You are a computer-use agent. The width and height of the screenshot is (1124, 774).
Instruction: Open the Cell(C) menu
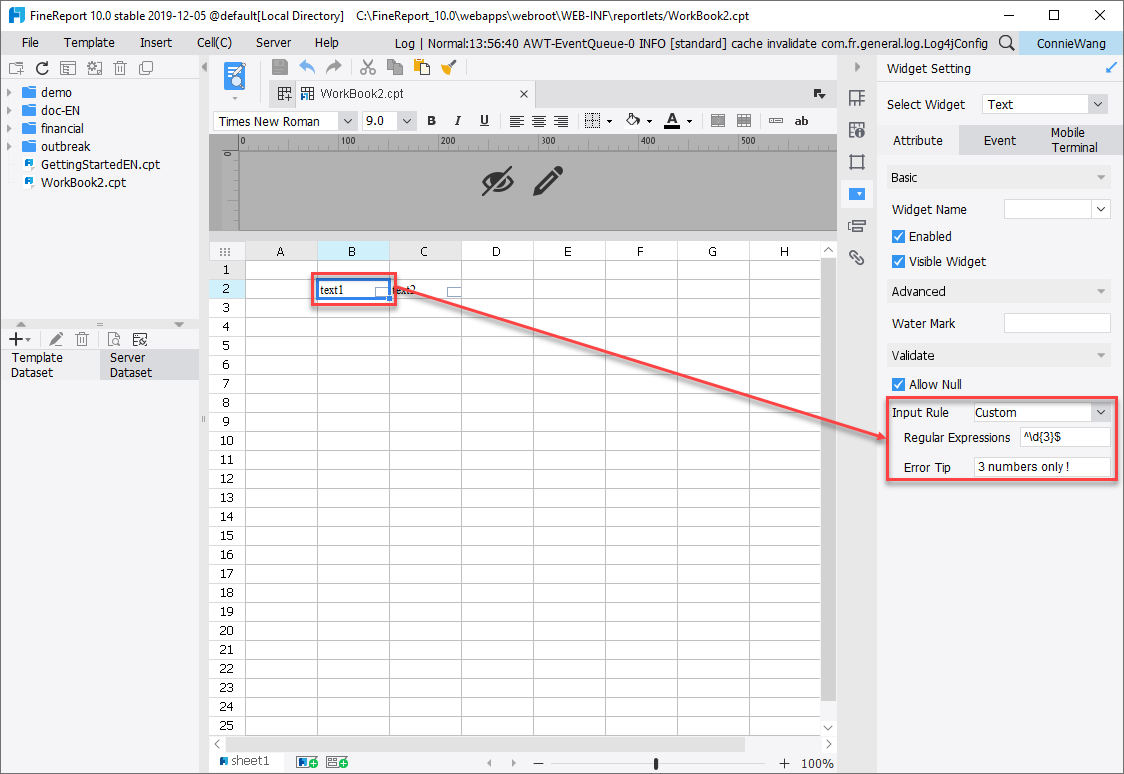[214, 43]
